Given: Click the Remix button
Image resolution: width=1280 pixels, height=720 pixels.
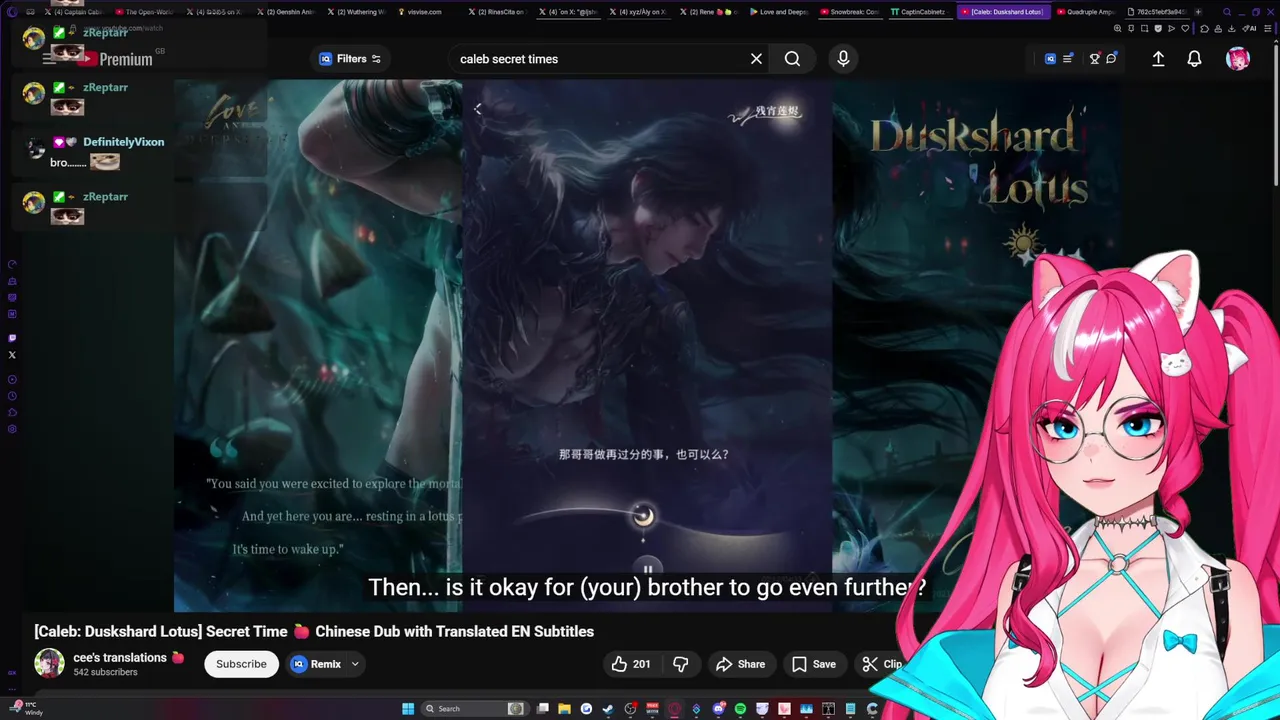Looking at the screenshot, I should [316, 664].
